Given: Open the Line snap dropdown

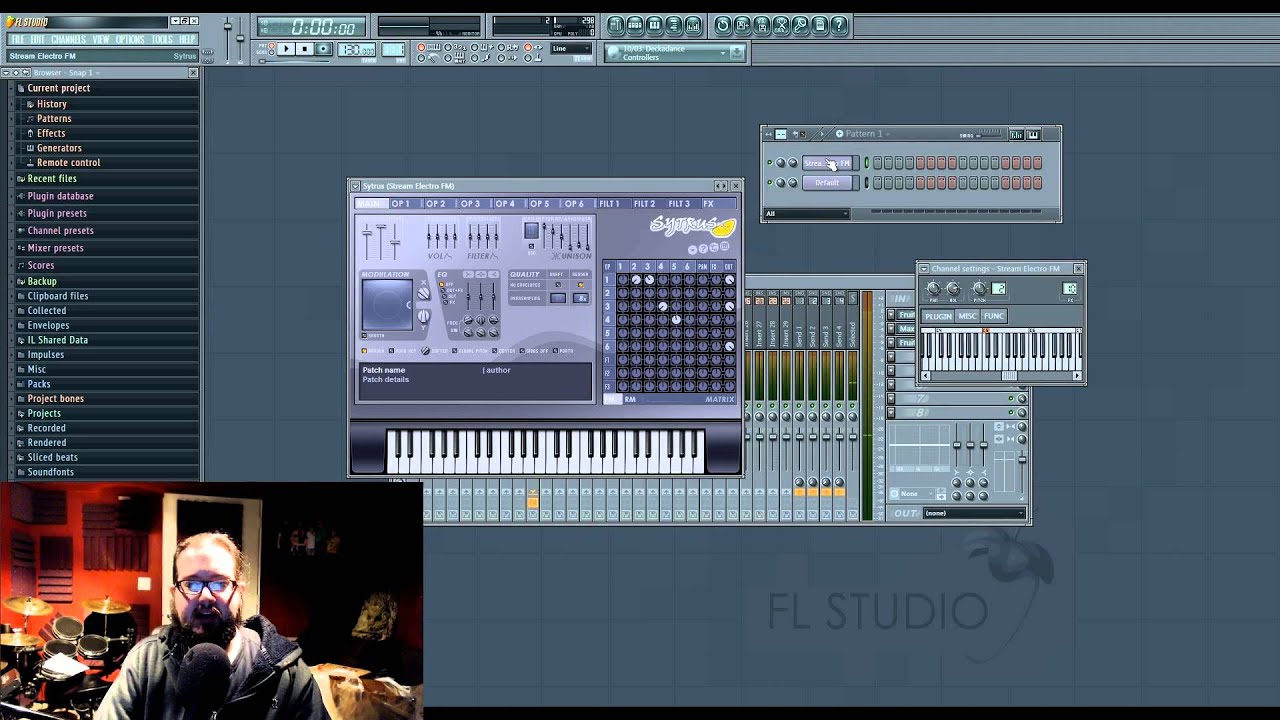Looking at the screenshot, I should tap(571, 48).
